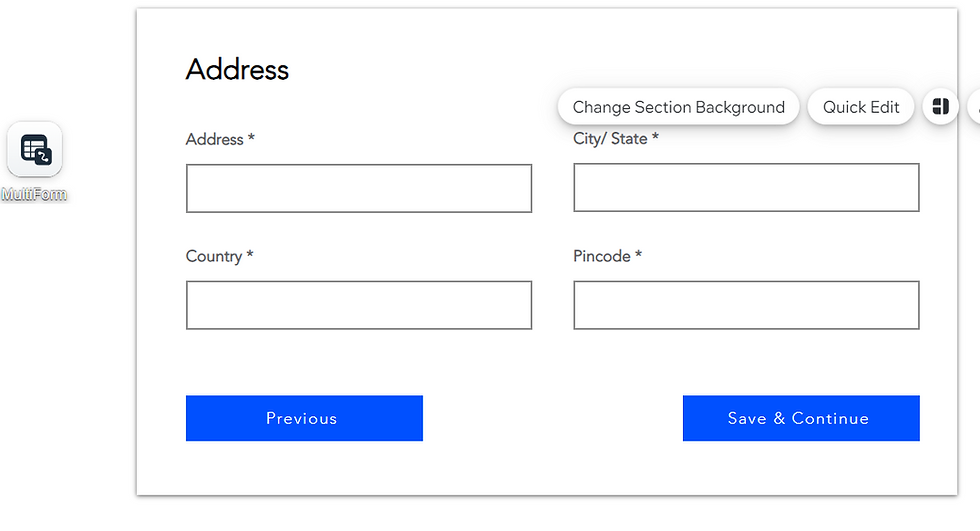Focus the Country input field
The width and height of the screenshot is (980, 531).
click(359, 305)
